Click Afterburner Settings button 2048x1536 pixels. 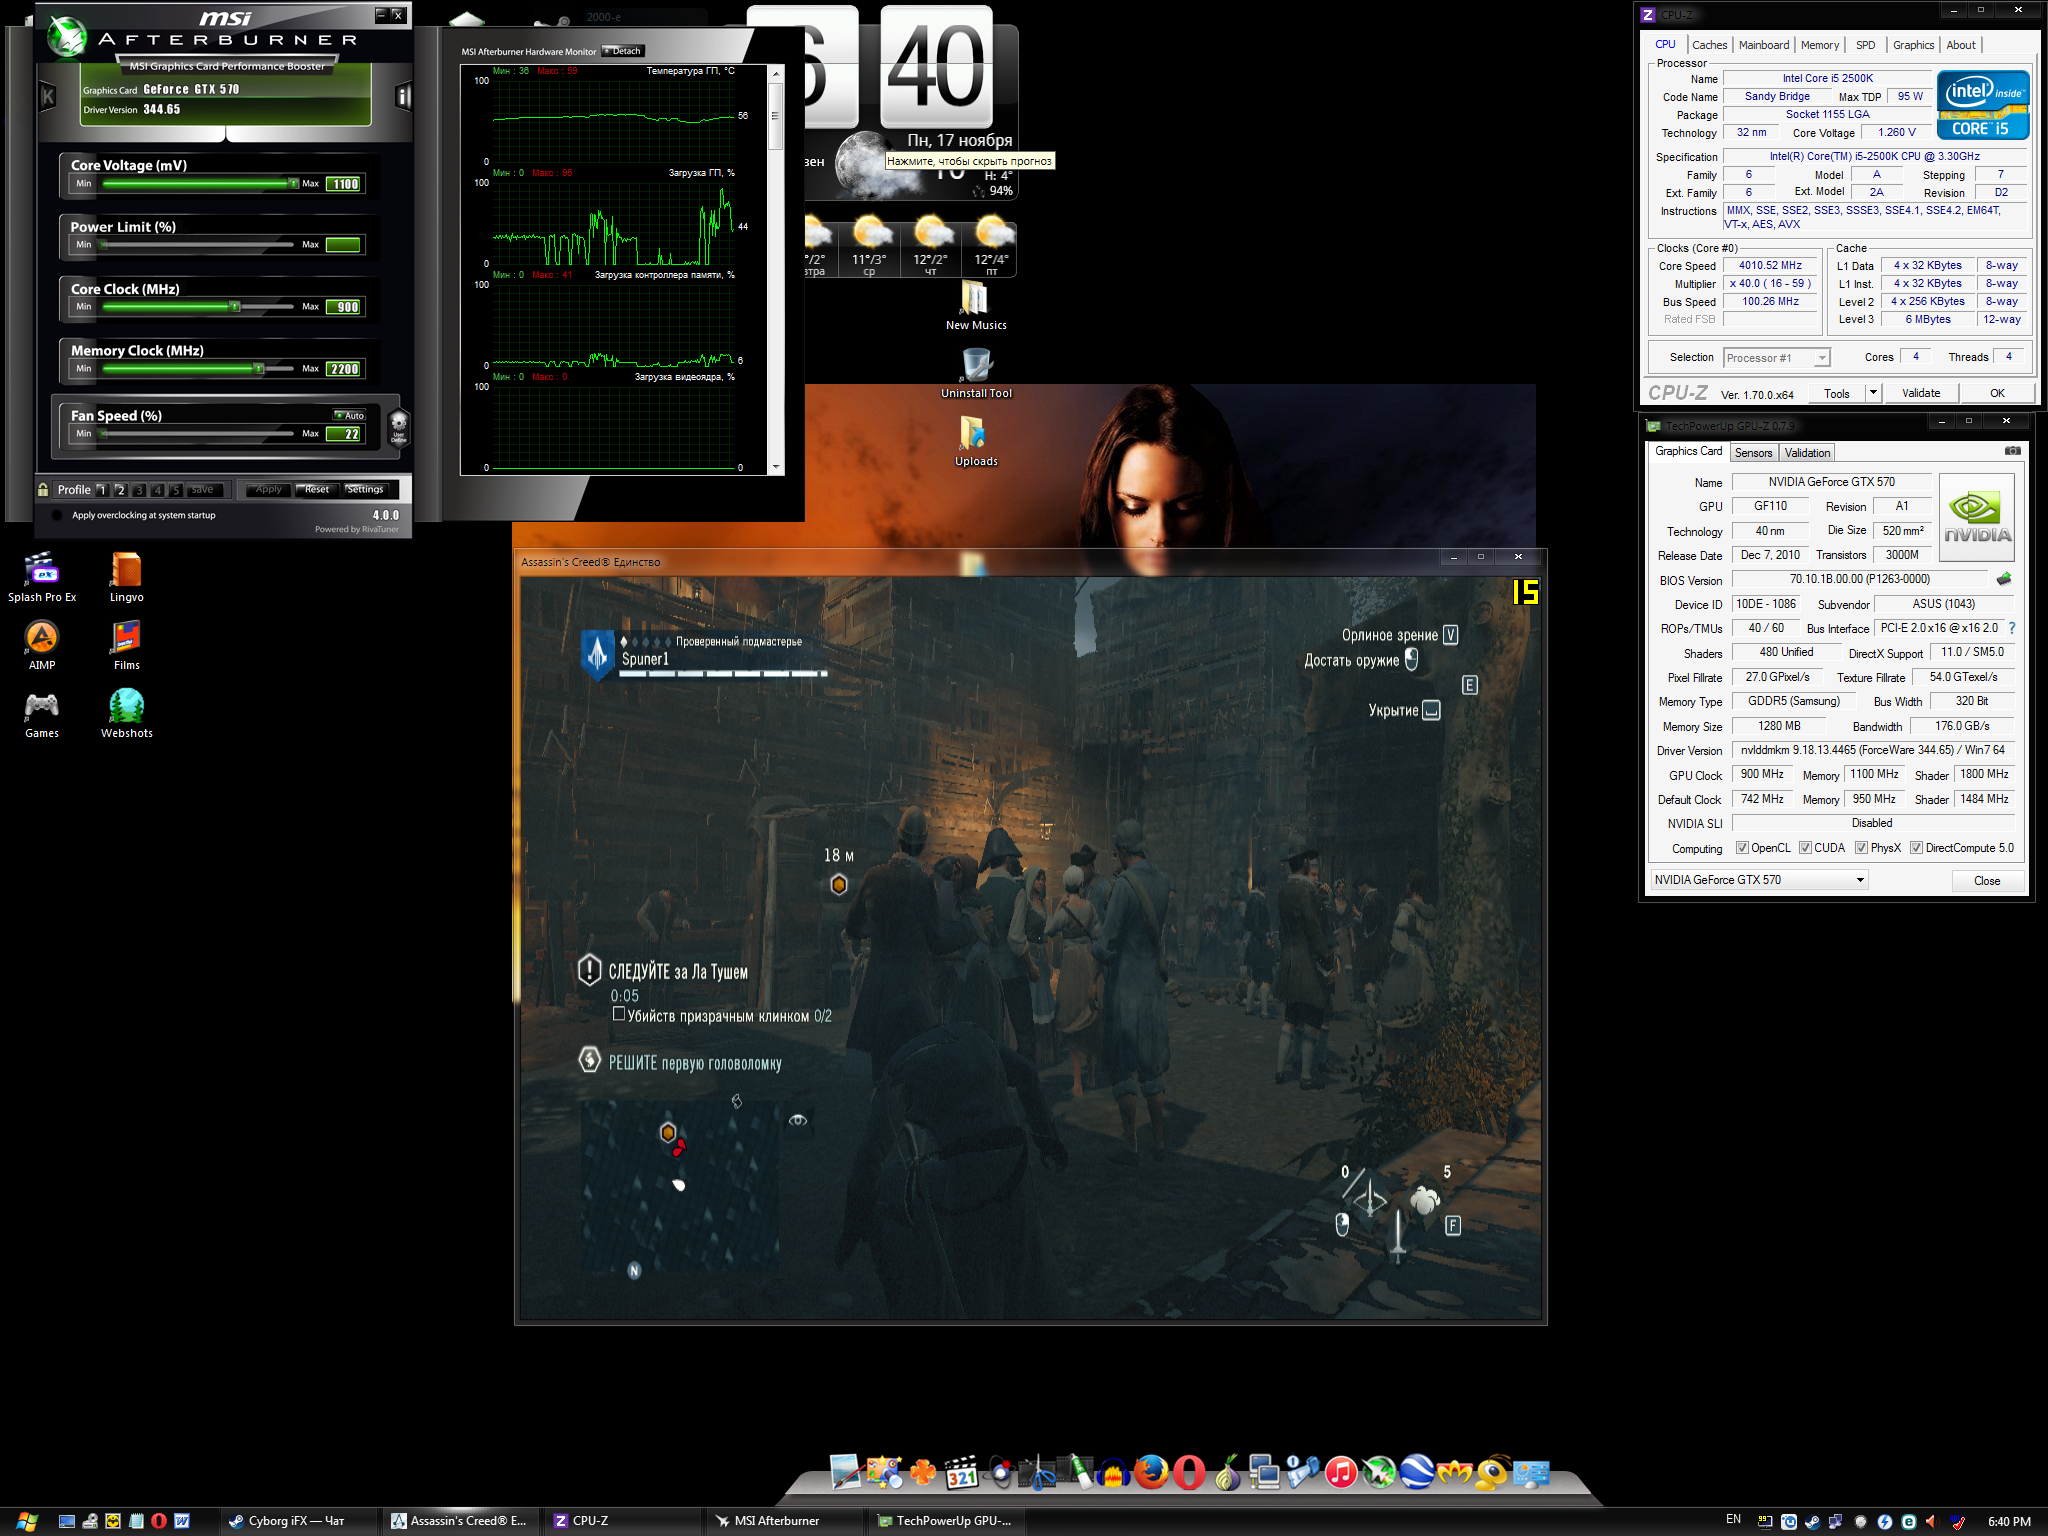point(365,490)
